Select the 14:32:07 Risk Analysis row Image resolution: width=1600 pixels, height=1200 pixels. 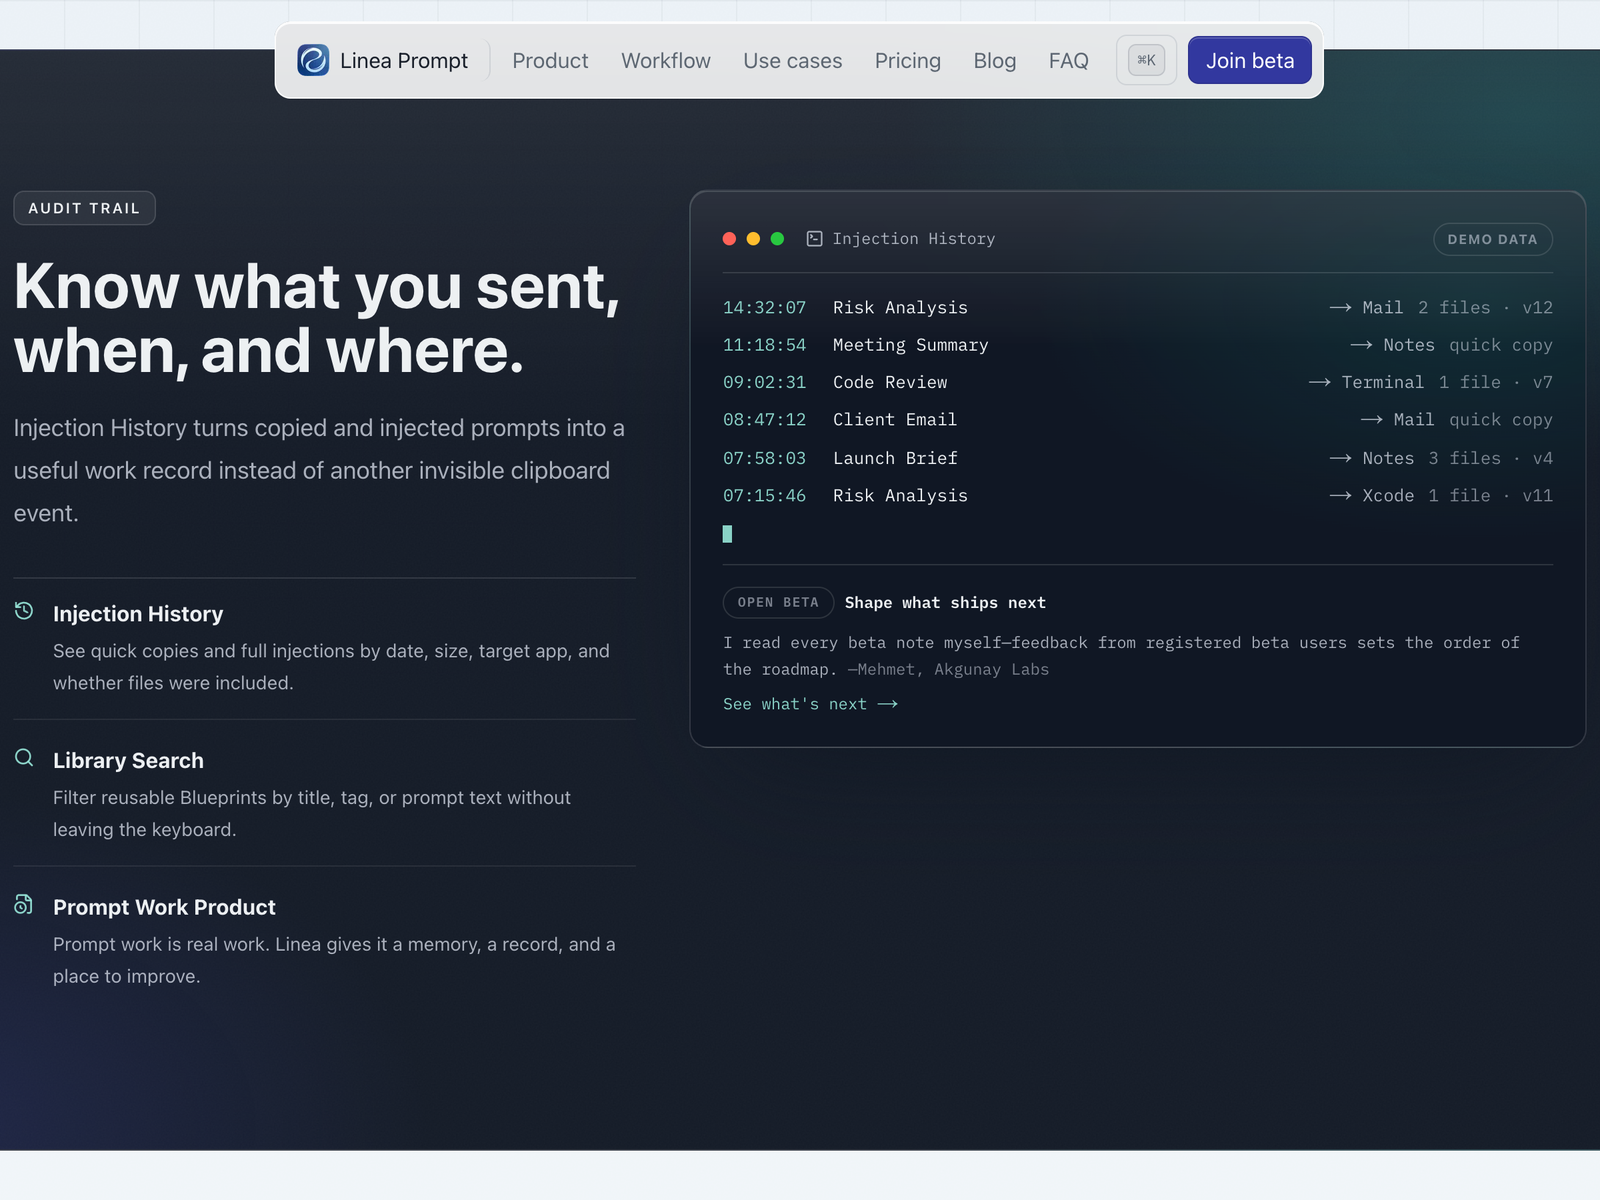pos(1138,308)
